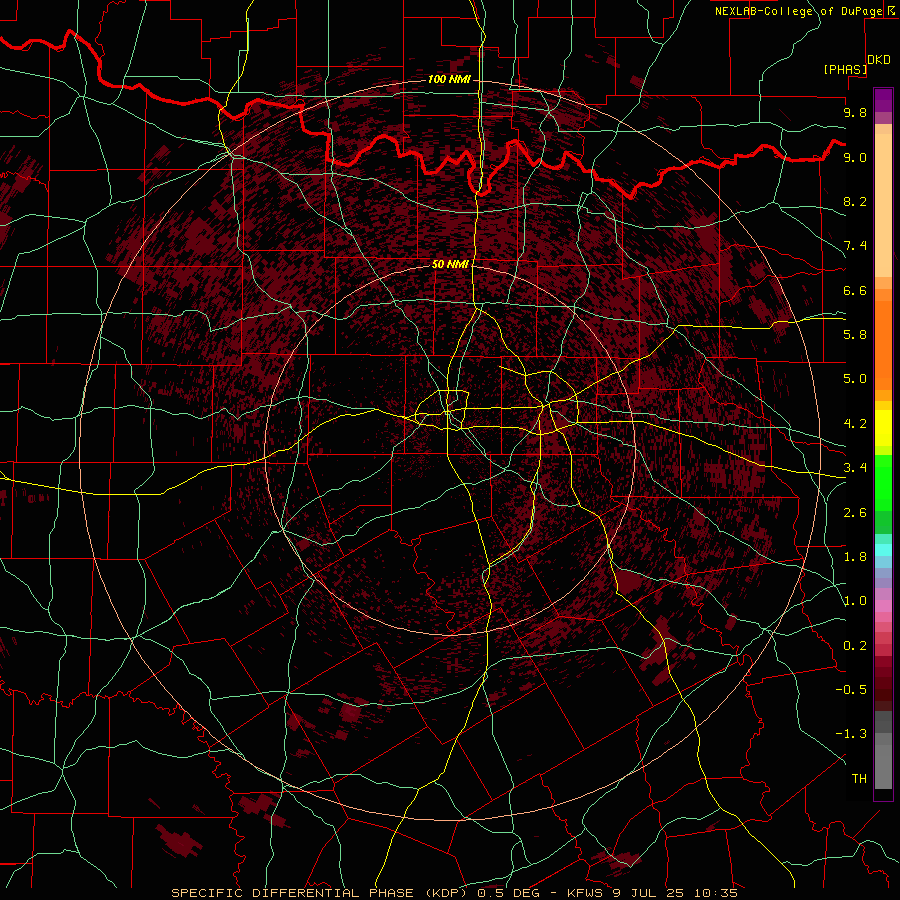
Task: Click the 5.0 scale value
Action: (x=855, y=379)
